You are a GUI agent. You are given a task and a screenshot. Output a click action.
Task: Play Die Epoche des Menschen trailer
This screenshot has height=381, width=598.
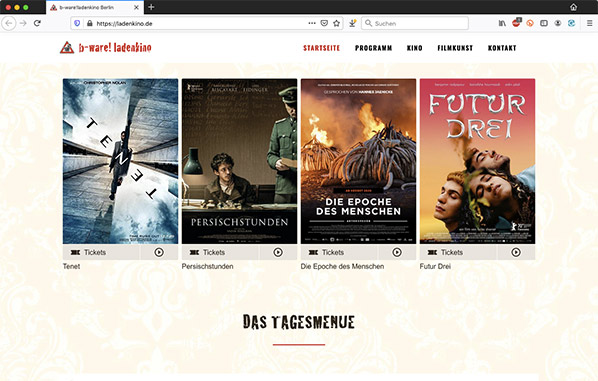click(397, 252)
